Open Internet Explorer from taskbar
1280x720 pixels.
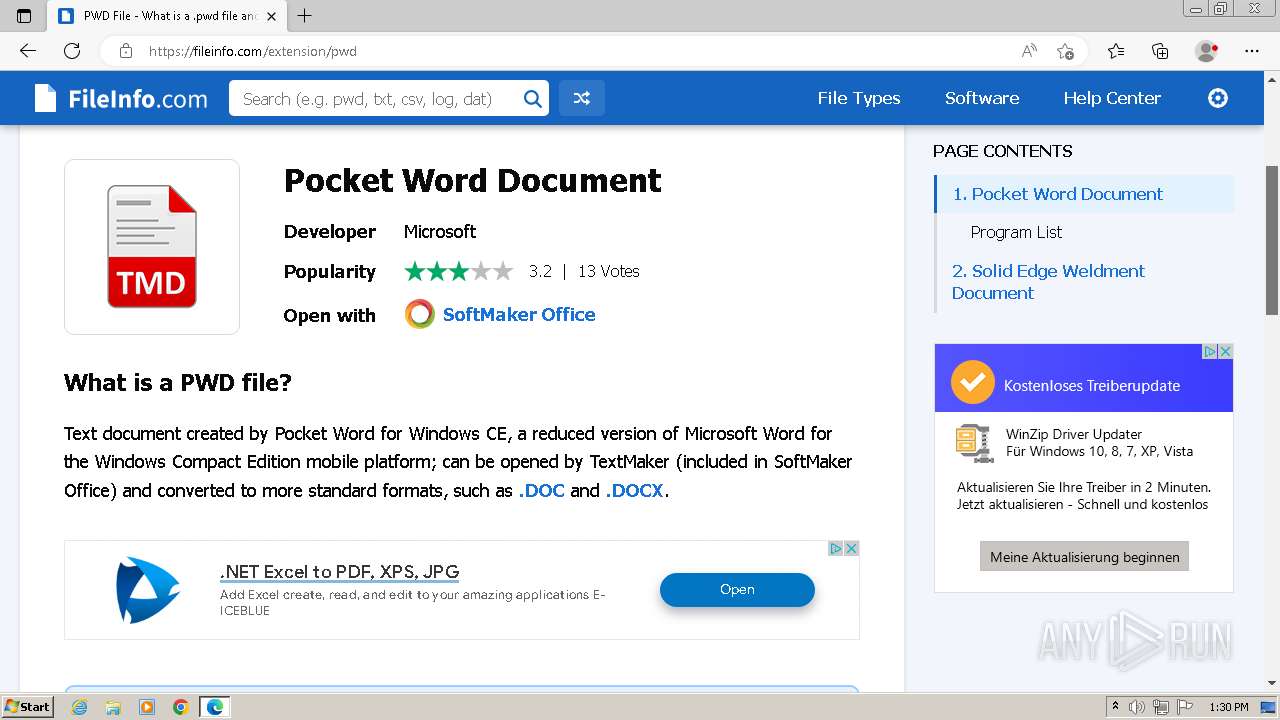coord(79,707)
